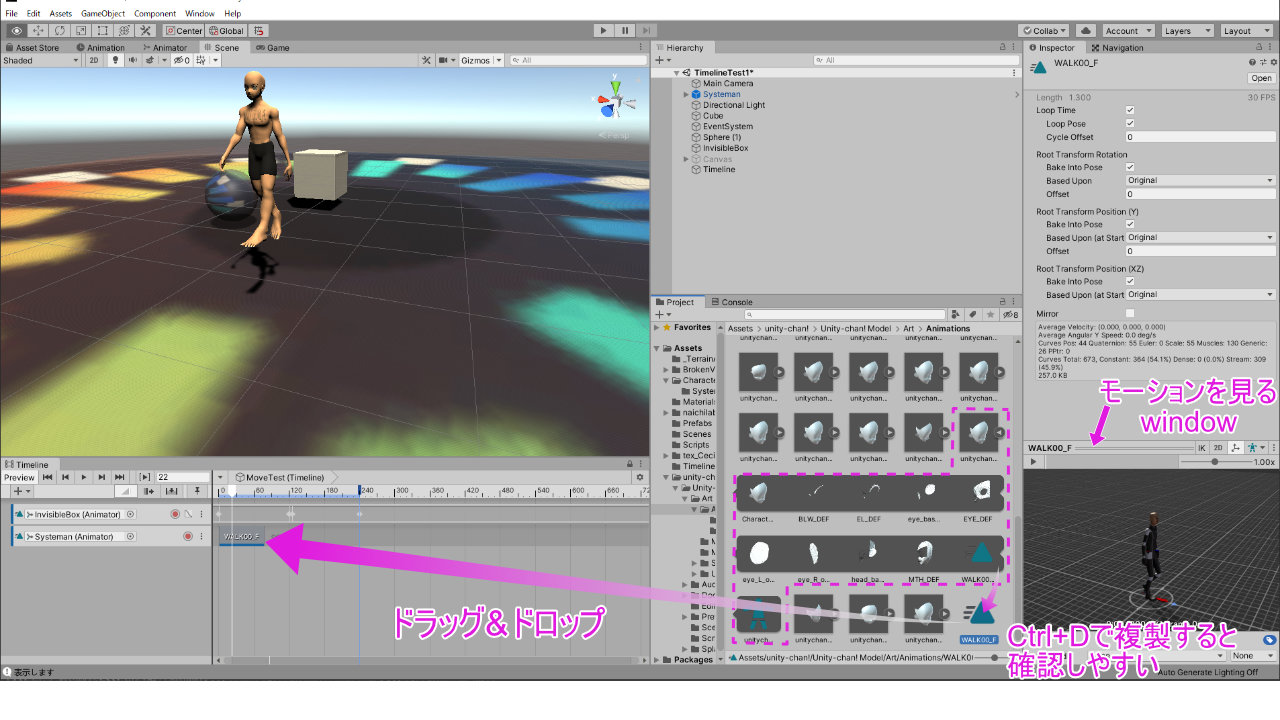Click Project search by type icon
This screenshot has height=720, width=1280.
click(955, 314)
